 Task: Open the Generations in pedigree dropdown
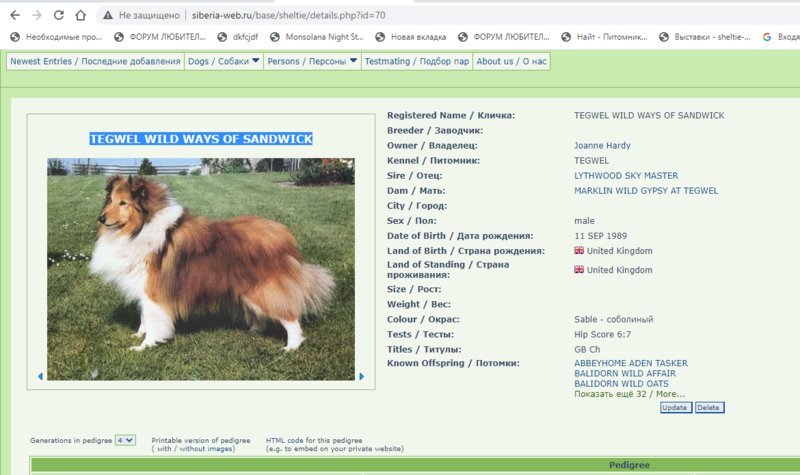(125, 440)
